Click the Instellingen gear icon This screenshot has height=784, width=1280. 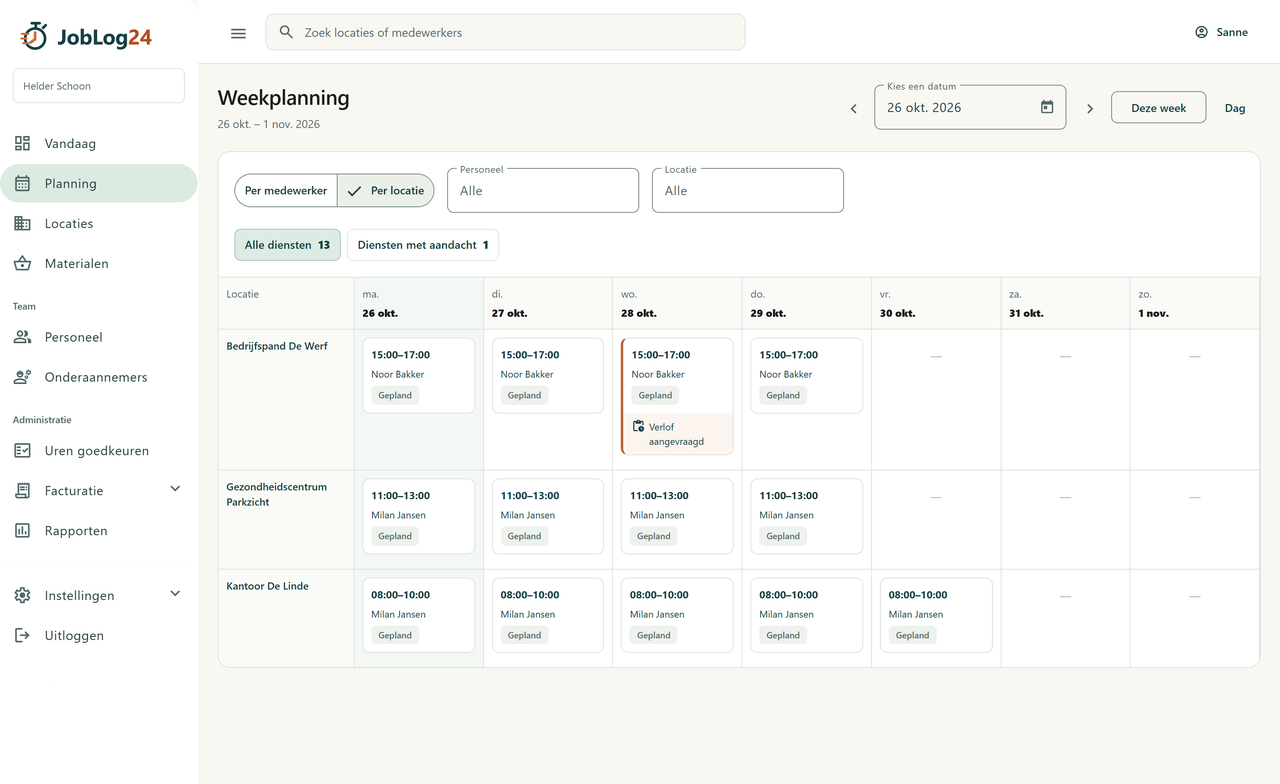[22, 595]
